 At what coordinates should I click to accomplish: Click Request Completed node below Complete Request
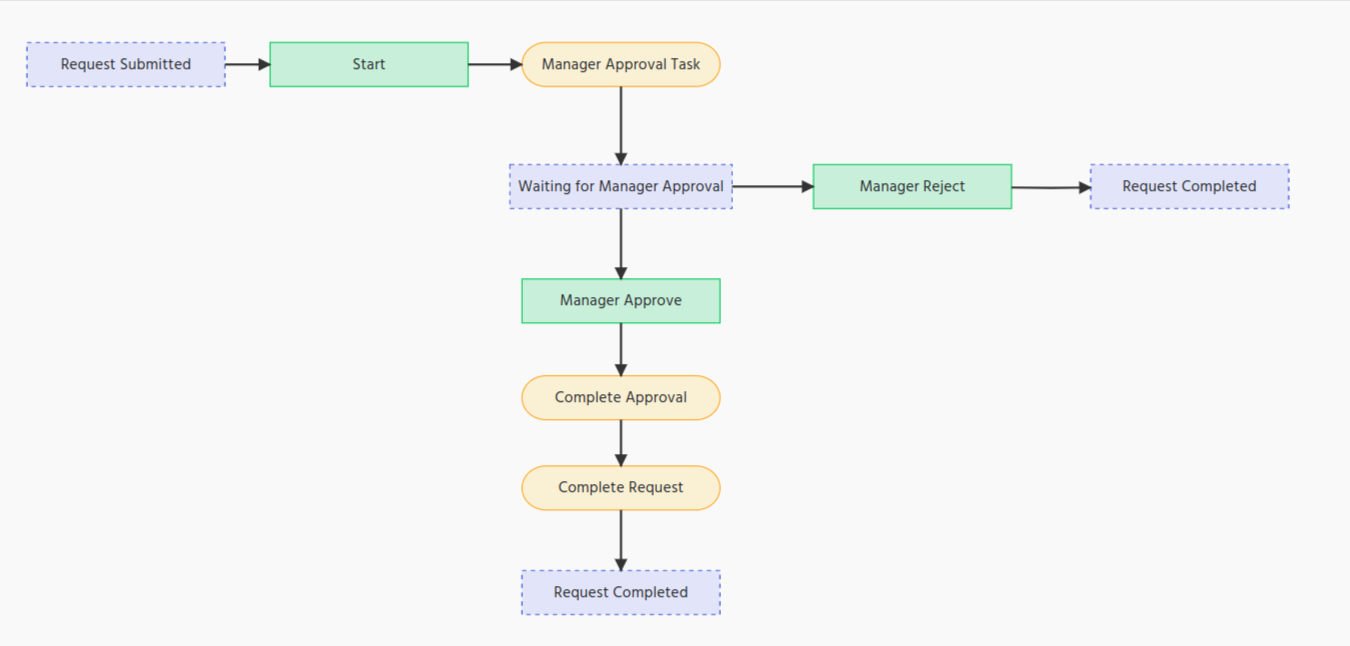click(x=621, y=592)
